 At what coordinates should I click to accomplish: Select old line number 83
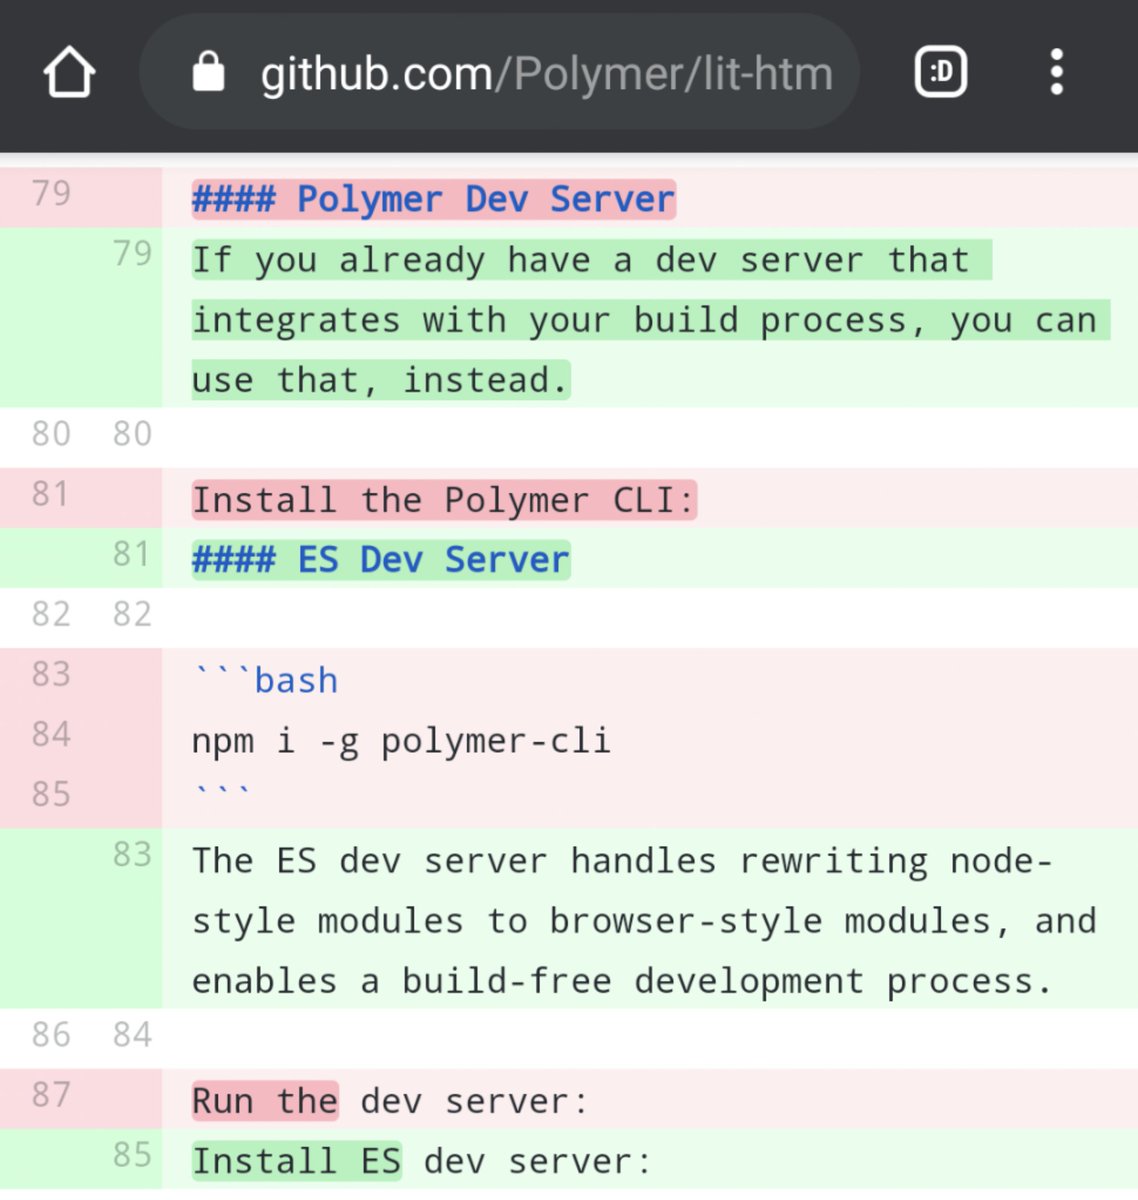click(51, 673)
